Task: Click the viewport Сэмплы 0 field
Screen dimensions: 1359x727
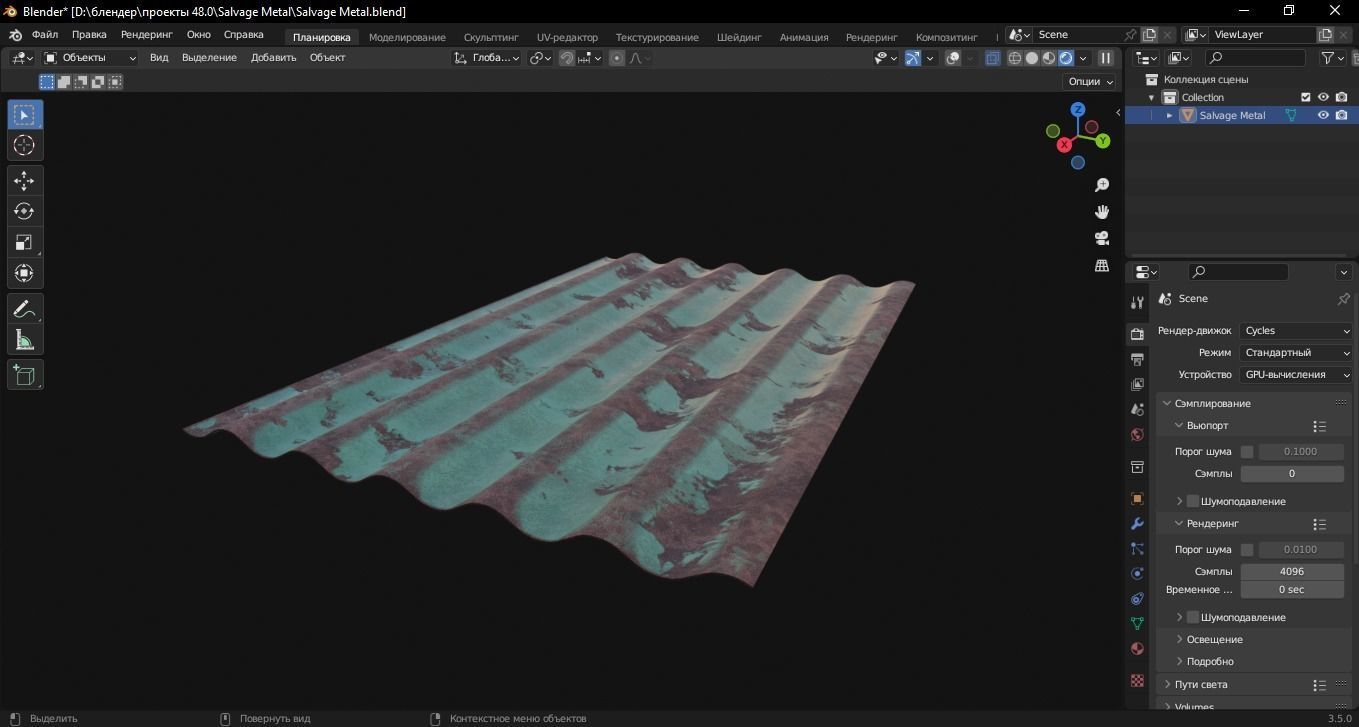Action: click(x=1292, y=474)
